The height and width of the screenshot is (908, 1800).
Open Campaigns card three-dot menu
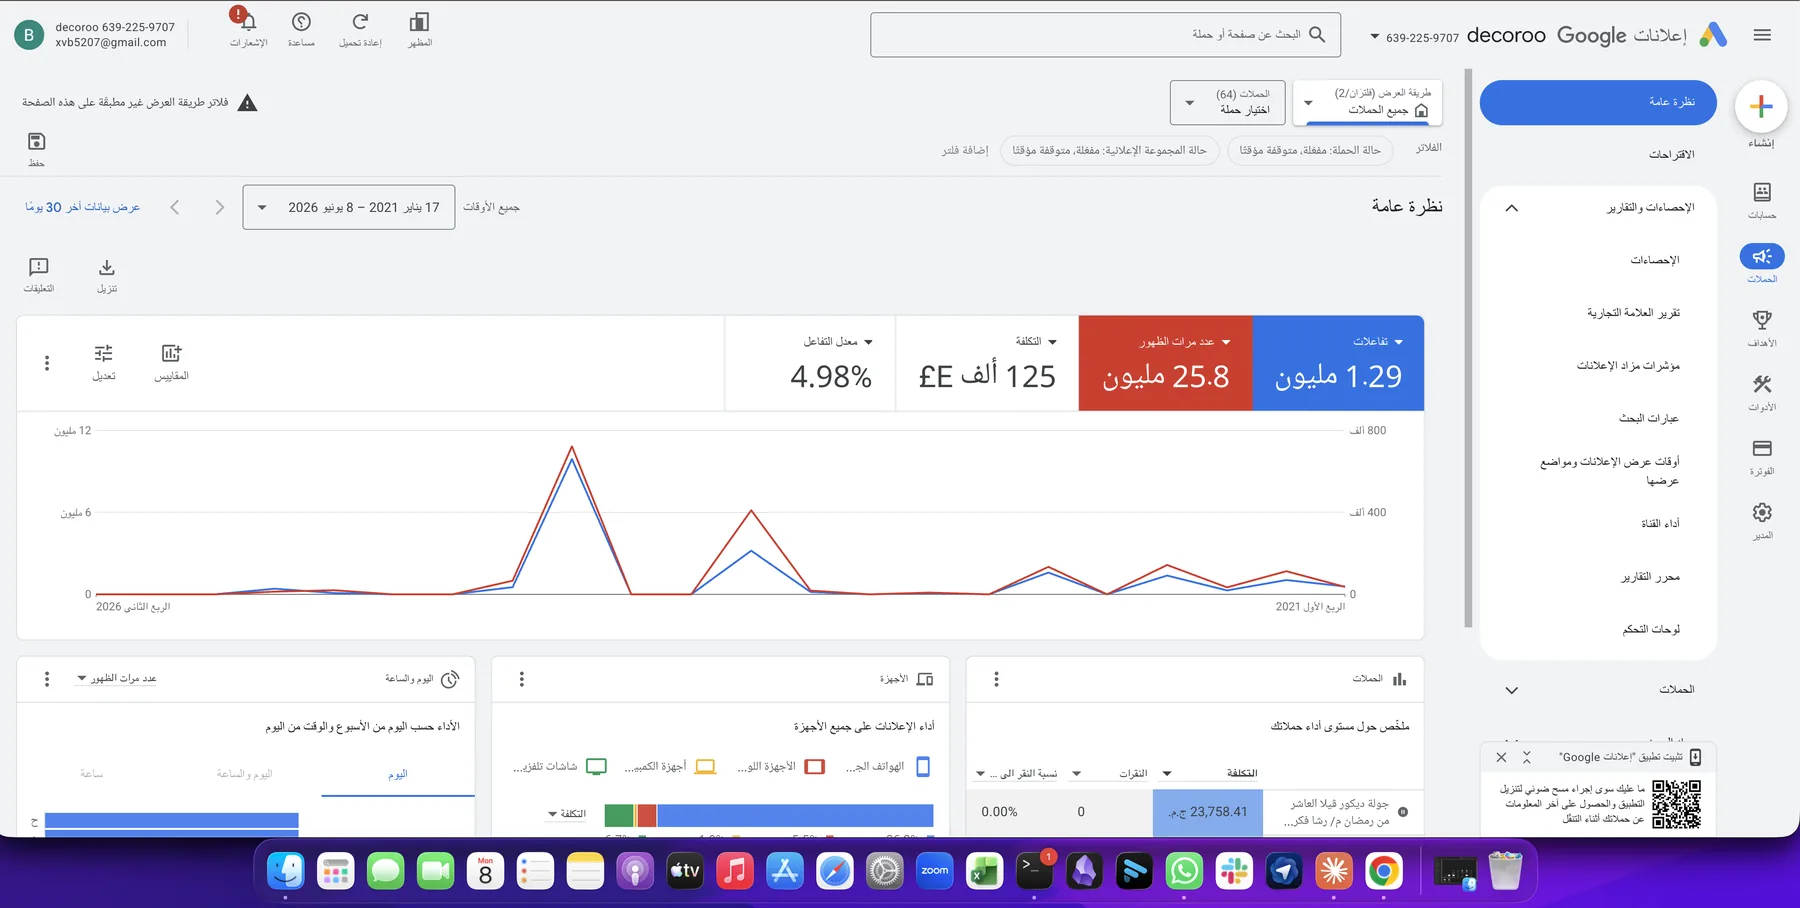(996, 679)
